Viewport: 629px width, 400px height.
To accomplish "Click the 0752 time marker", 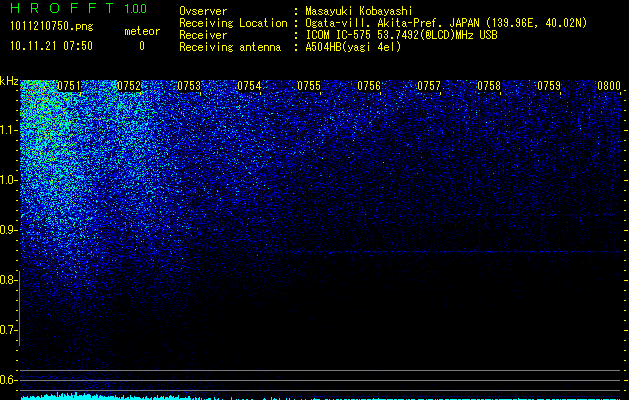I will pyautogui.click(x=129, y=86).
